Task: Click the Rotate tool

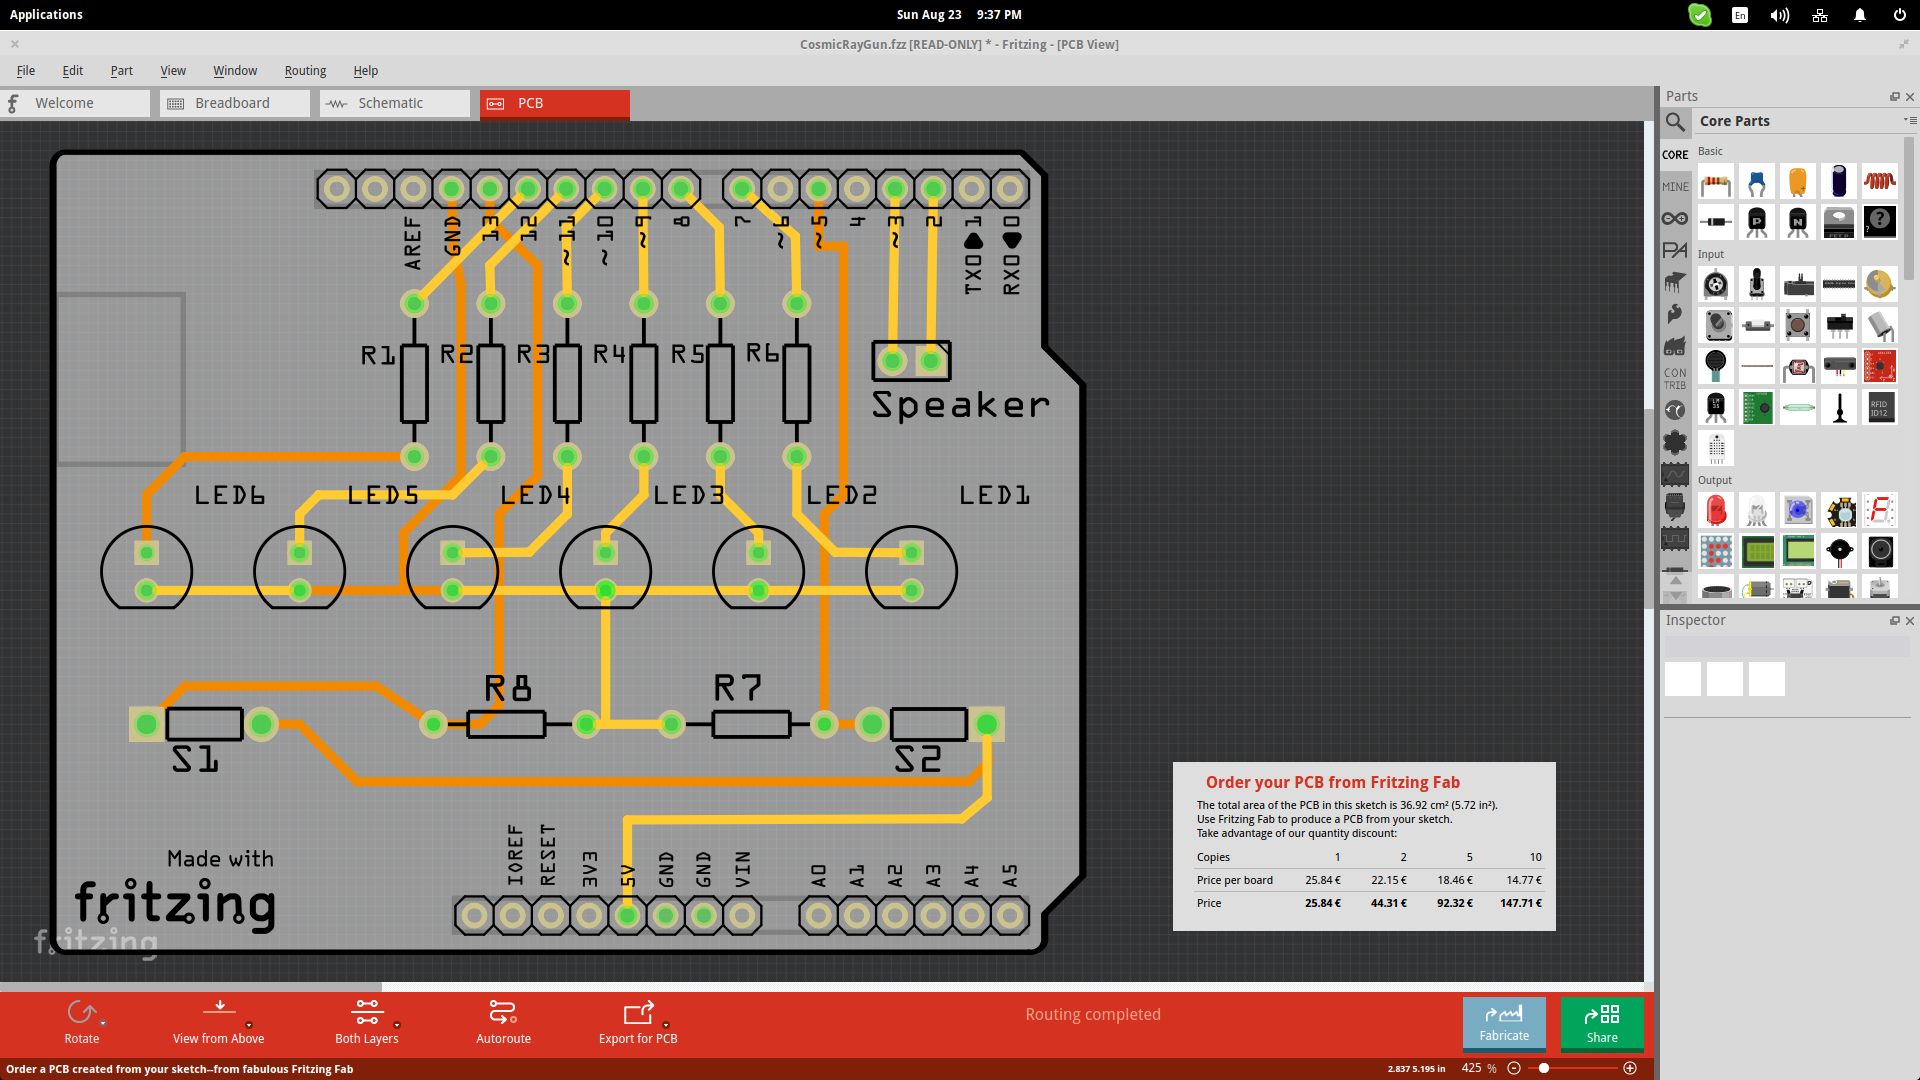Action: (x=82, y=1015)
